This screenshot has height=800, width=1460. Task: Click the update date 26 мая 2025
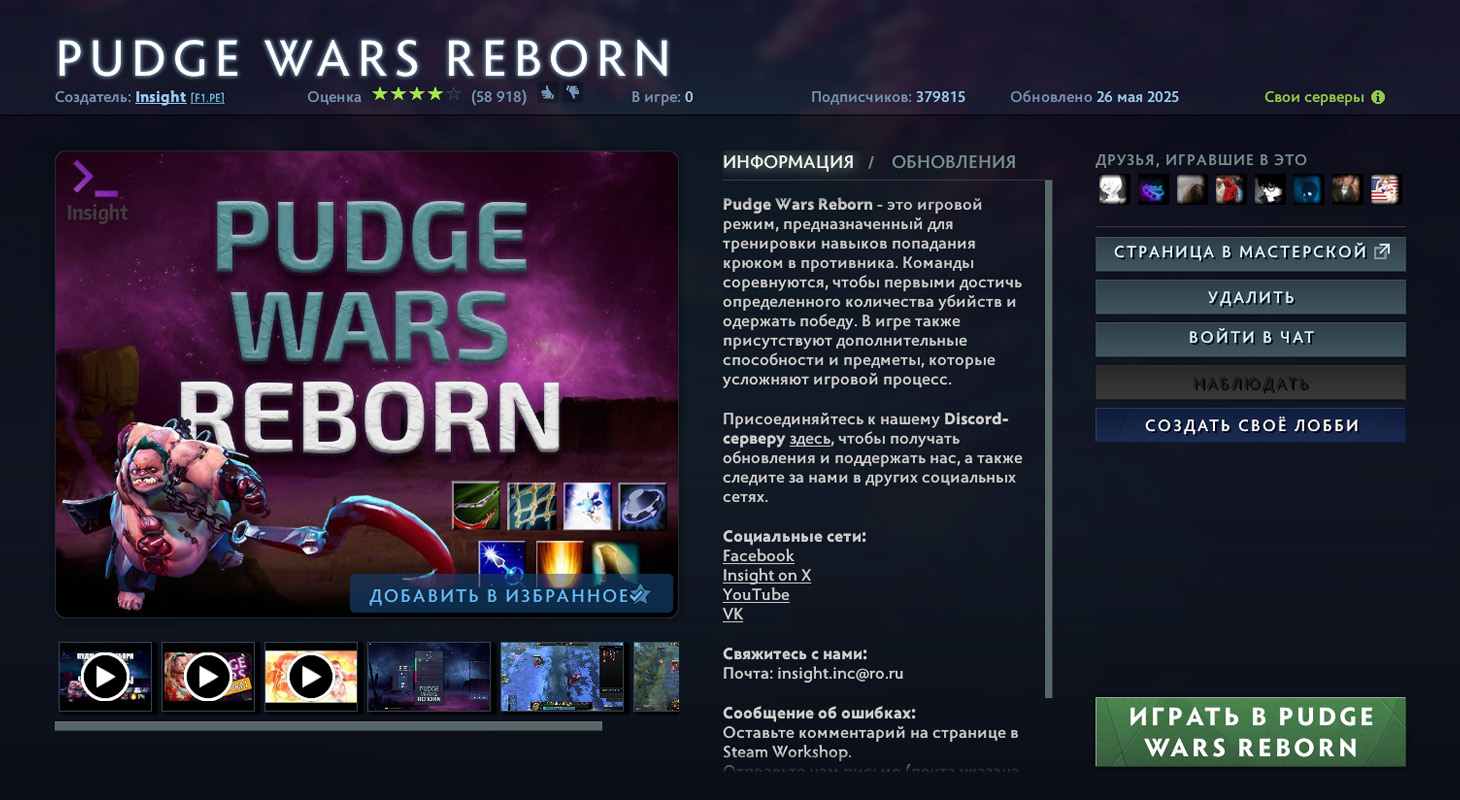[x=1137, y=97]
